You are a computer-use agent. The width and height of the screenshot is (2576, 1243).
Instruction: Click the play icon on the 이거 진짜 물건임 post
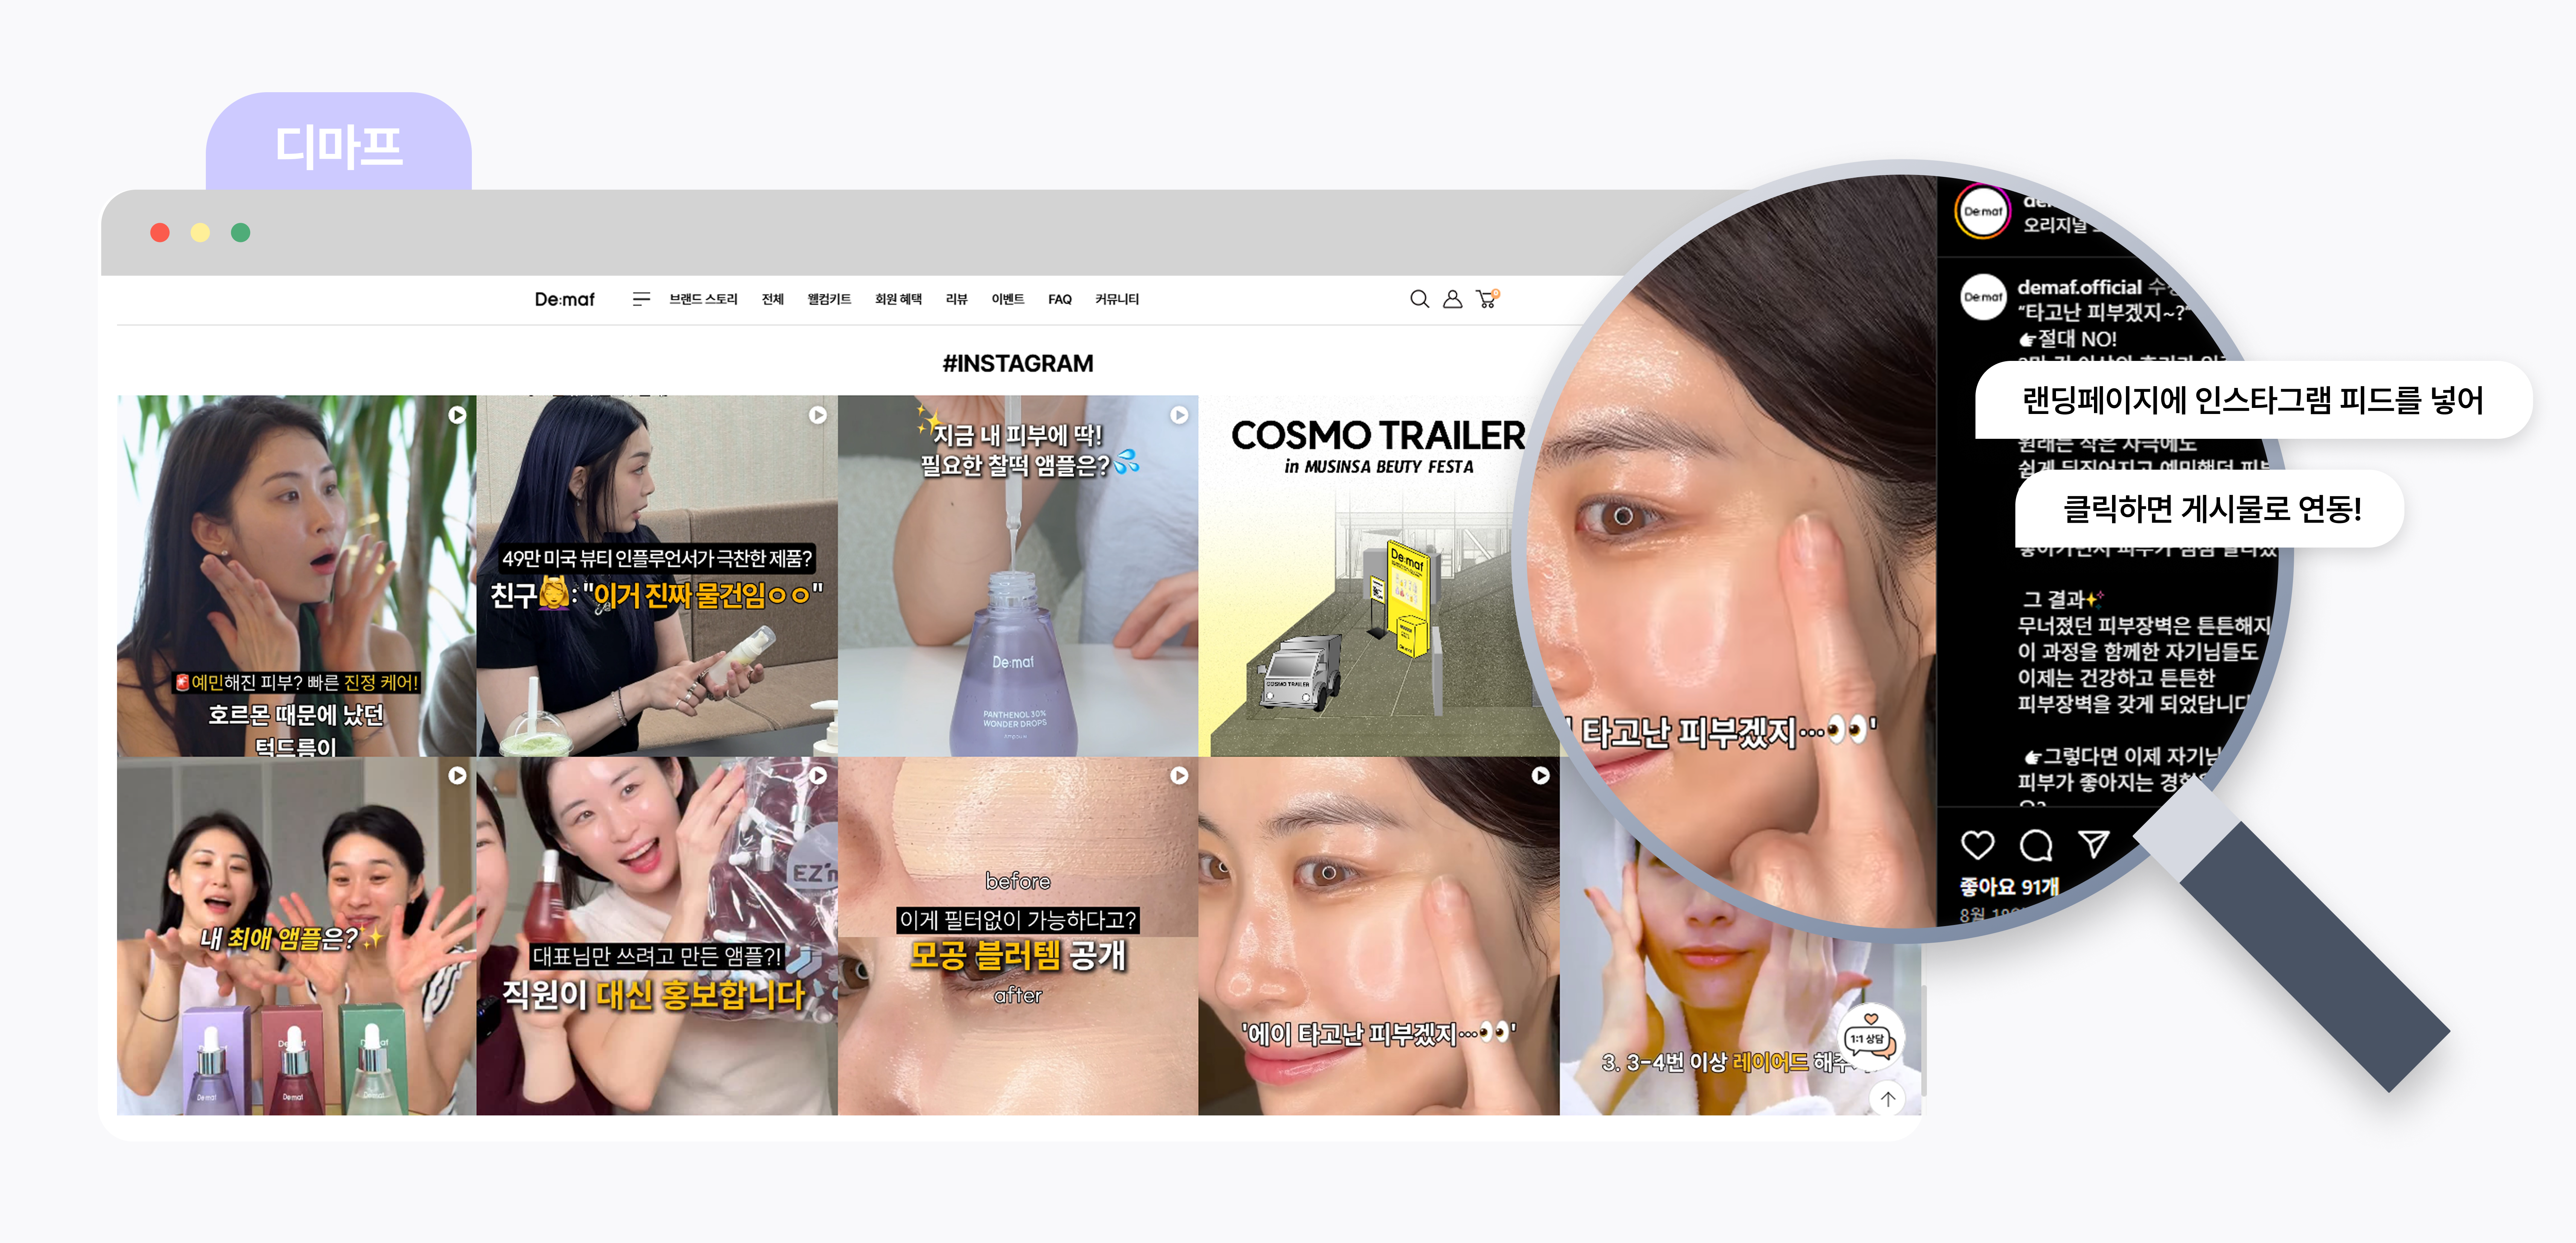tap(818, 415)
